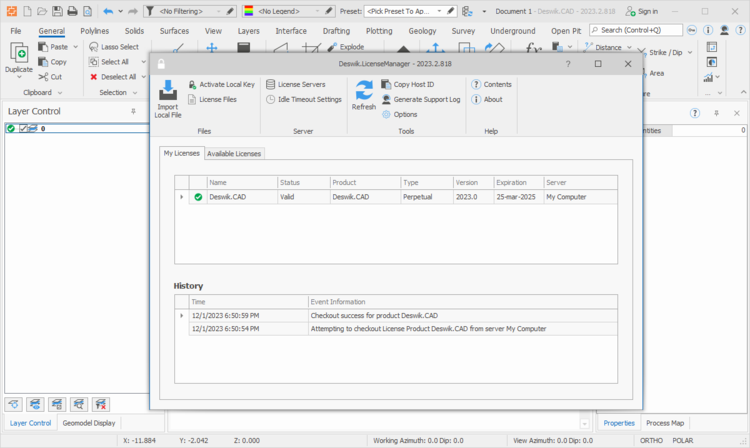The height and width of the screenshot is (448, 750).
Task: Collapse the ribbon with the chevron
Action: [743, 92]
